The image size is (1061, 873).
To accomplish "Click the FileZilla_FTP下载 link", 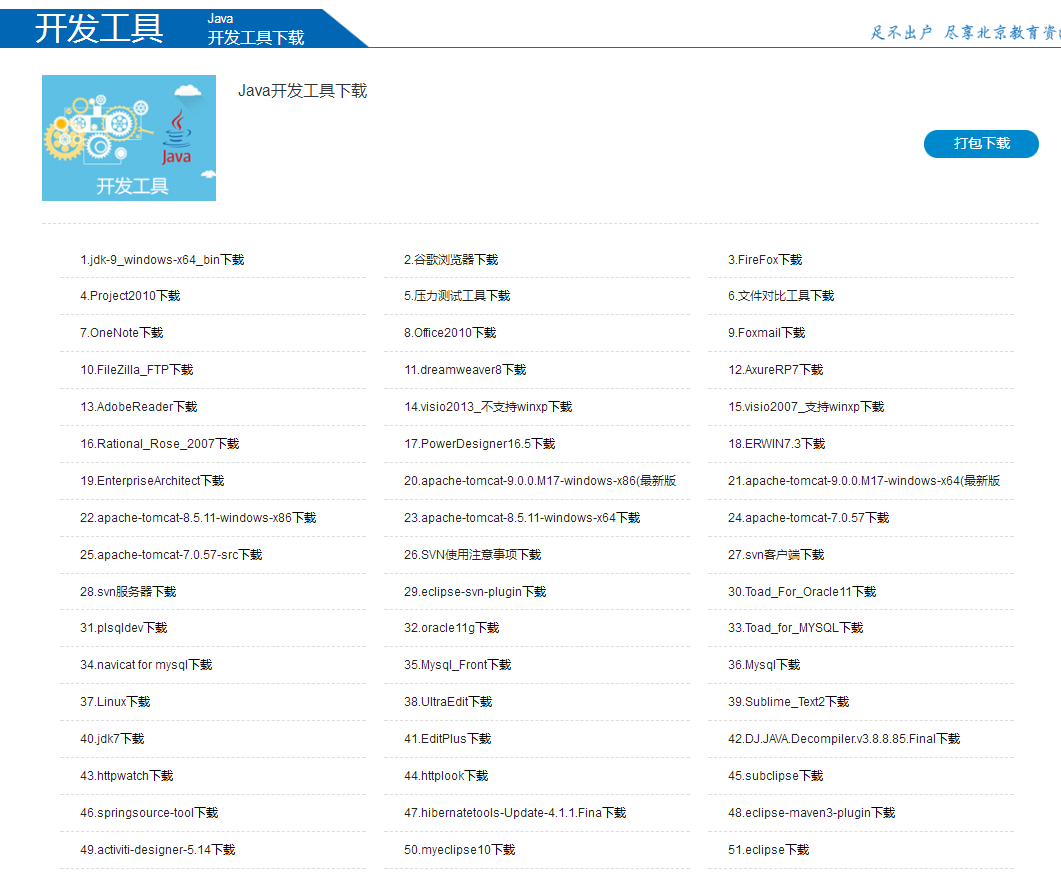I will click(x=137, y=370).
